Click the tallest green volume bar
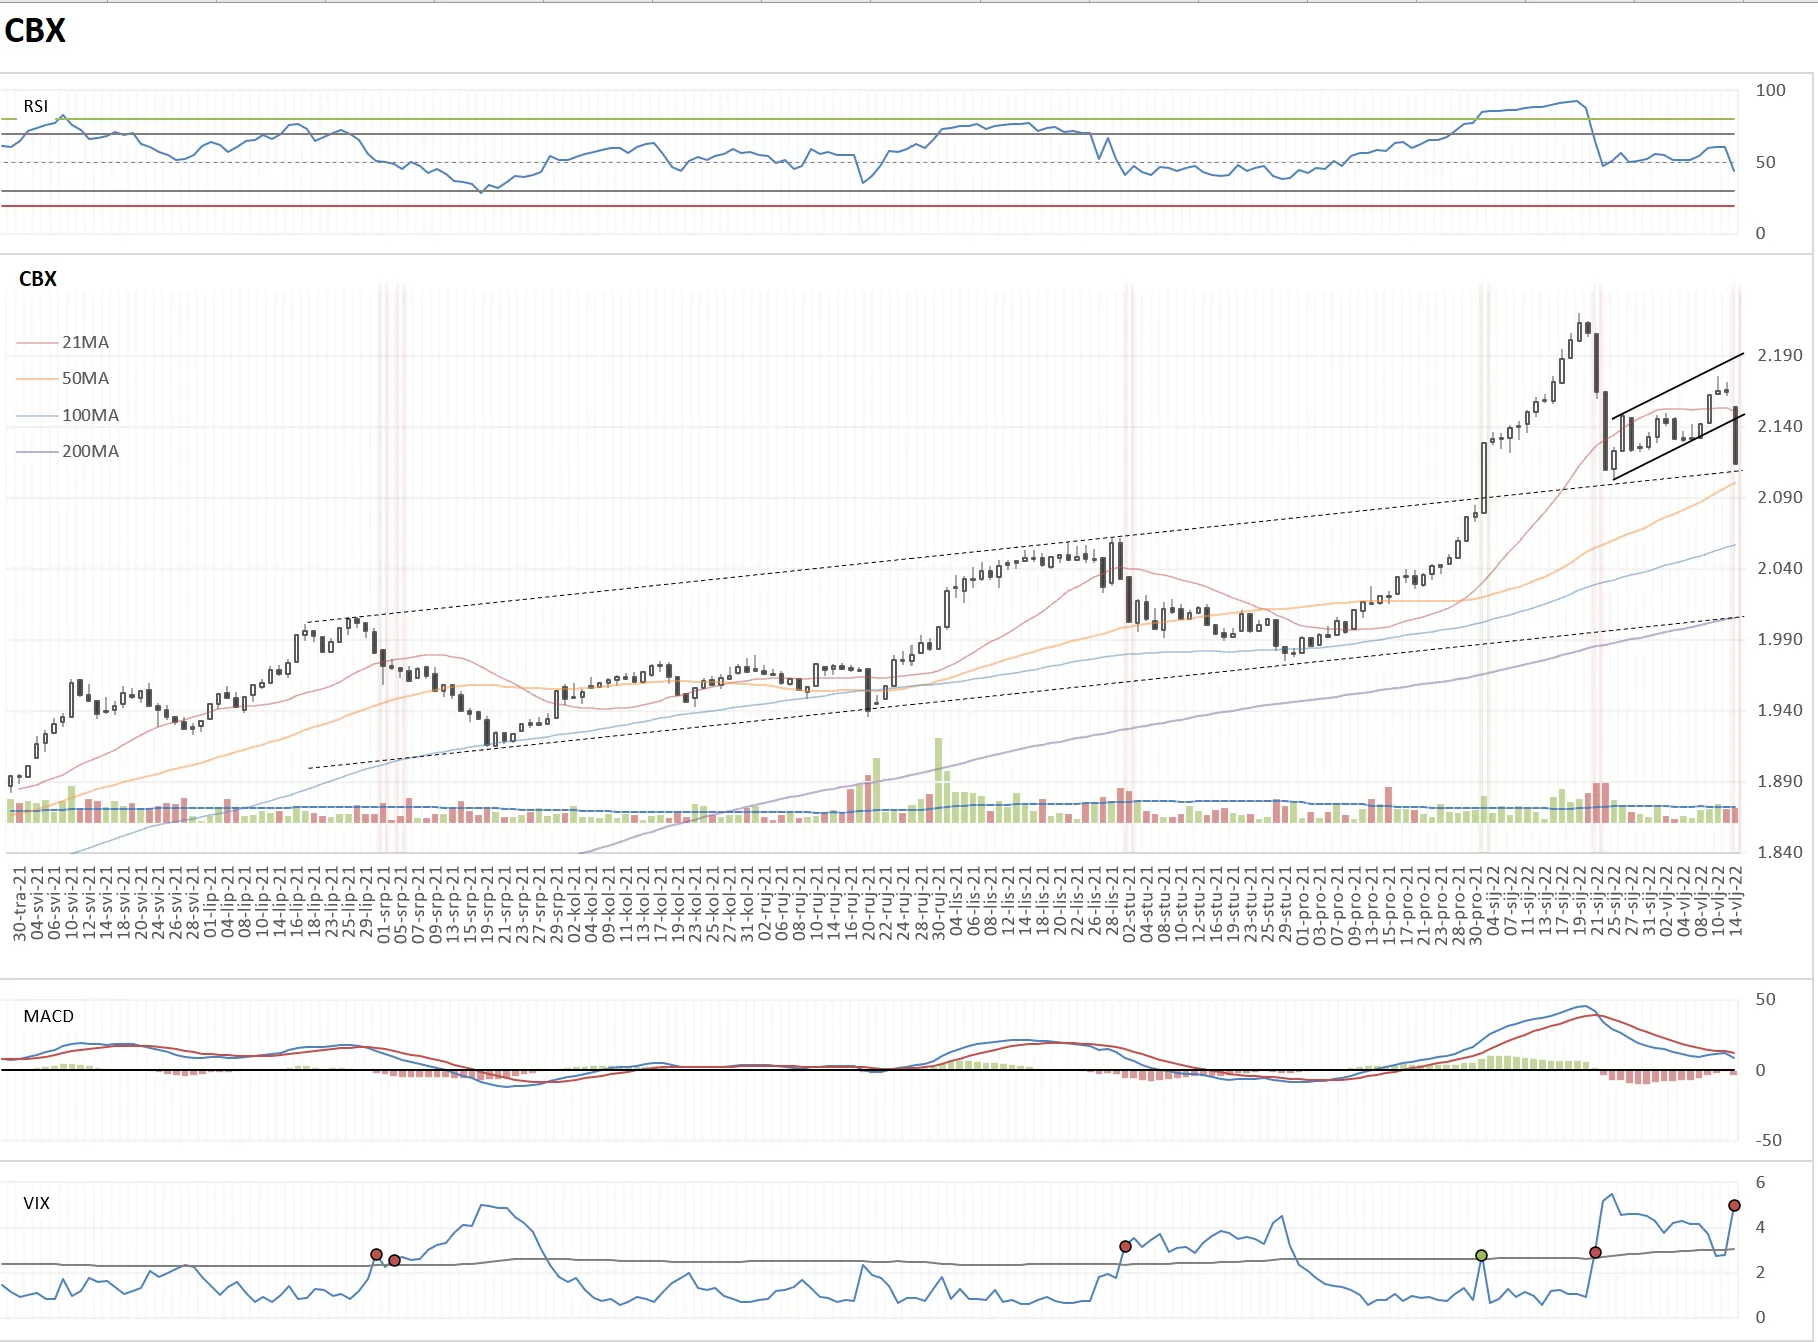 (x=938, y=780)
